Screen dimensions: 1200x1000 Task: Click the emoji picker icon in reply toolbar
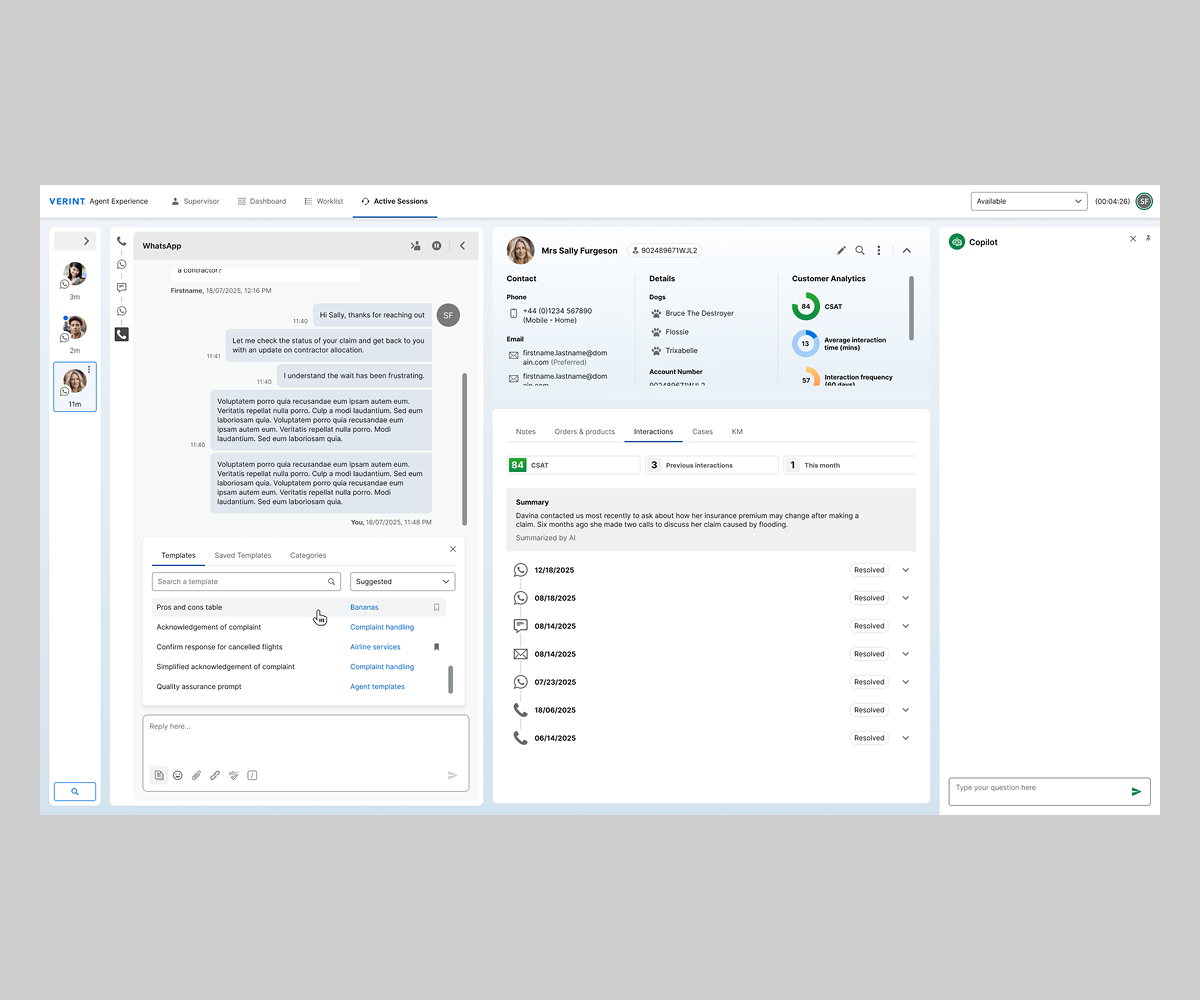coord(178,775)
